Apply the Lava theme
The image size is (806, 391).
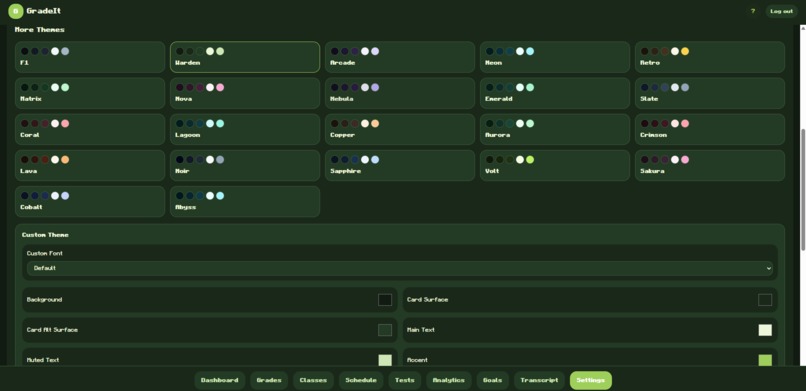coord(90,165)
